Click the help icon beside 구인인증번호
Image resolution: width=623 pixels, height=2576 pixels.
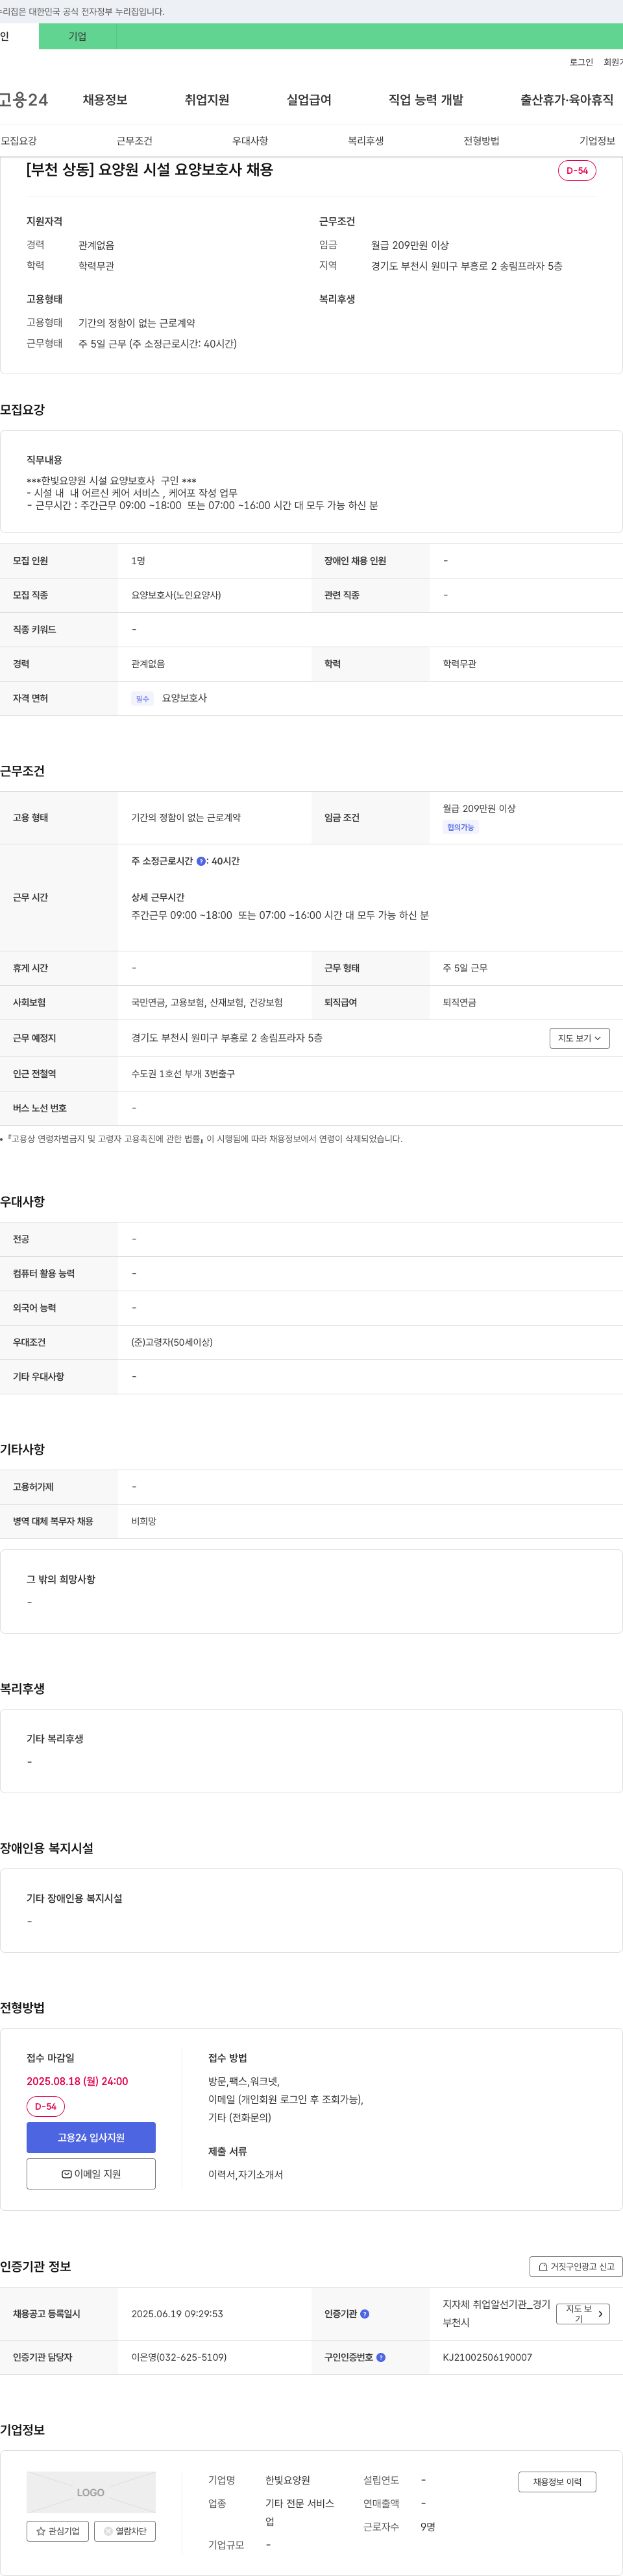tap(381, 2357)
